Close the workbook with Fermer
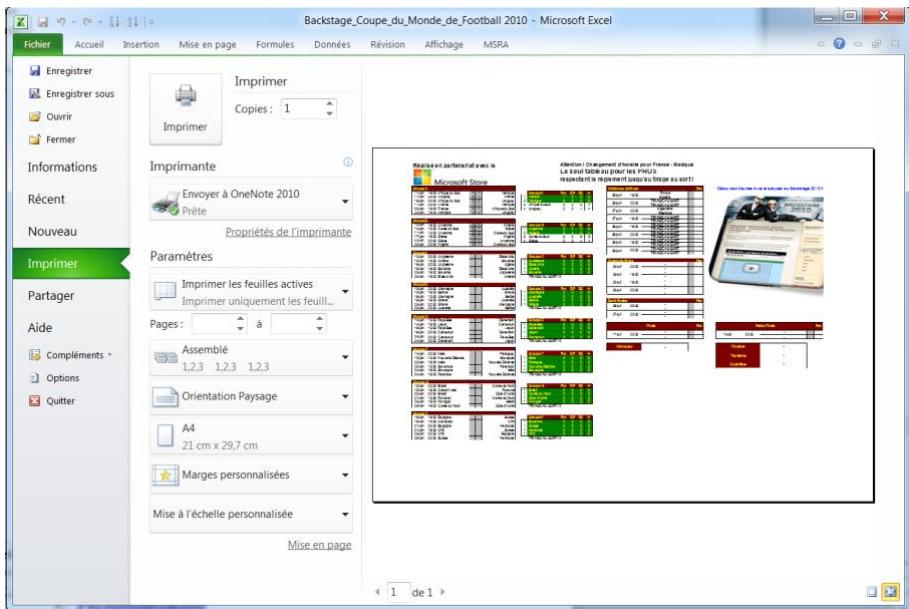909x609 pixels. (x=53, y=140)
